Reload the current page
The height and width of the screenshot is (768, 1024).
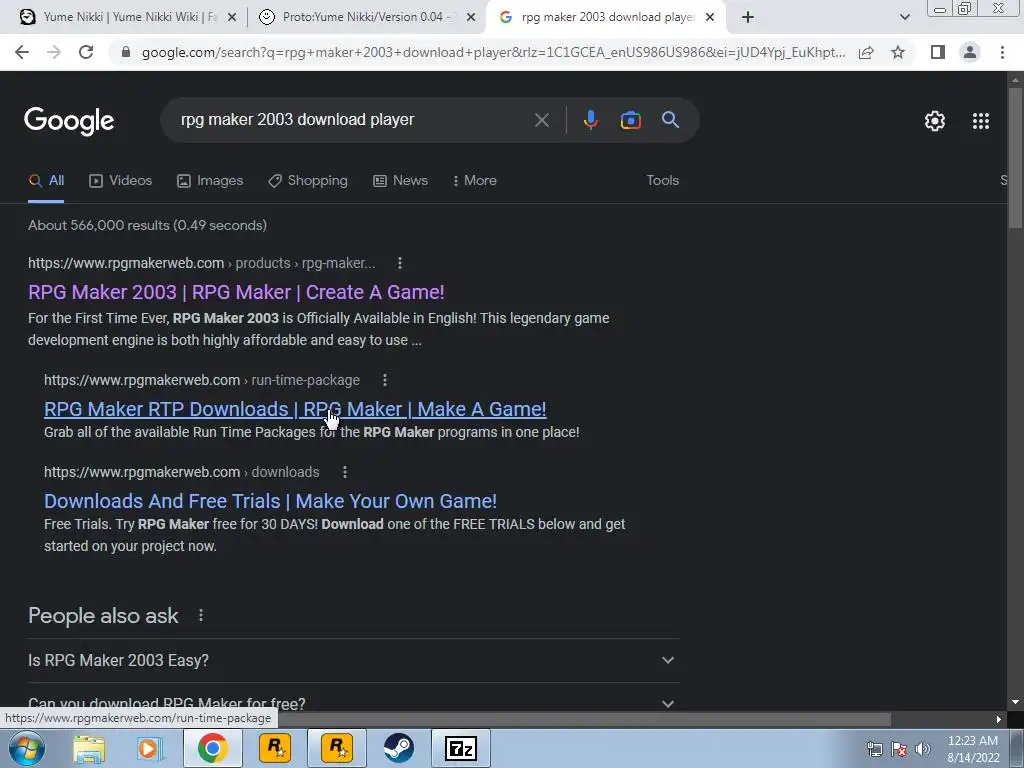click(86, 52)
